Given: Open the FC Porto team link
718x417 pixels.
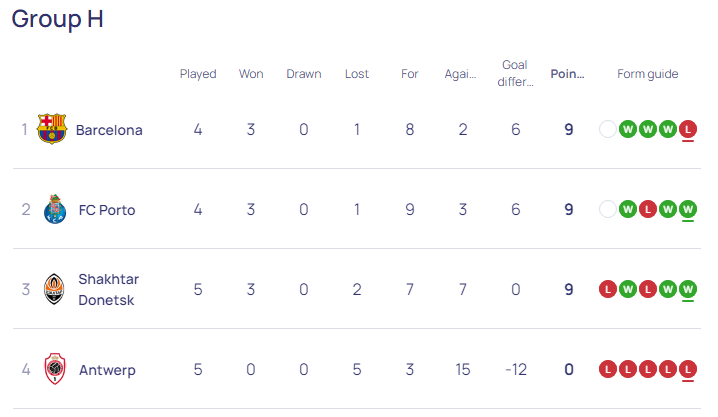Looking at the screenshot, I should pyautogui.click(x=107, y=210).
